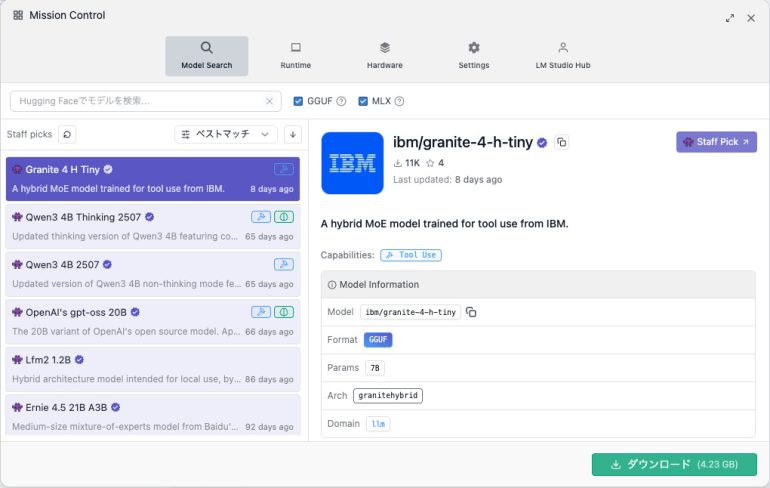This screenshot has width=770, height=488.
Task: Copy model ID in Model Information
Action: tap(471, 312)
